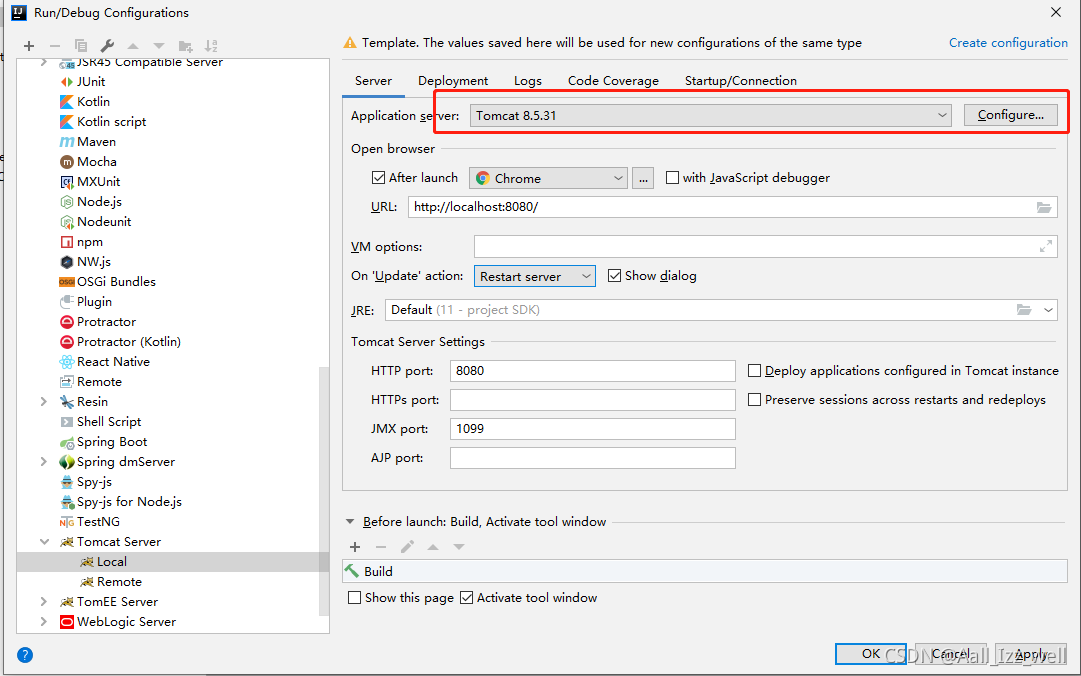Click the URL field folder browse icon
The width and height of the screenshot is (1081, 676).
coord(1044,207)
